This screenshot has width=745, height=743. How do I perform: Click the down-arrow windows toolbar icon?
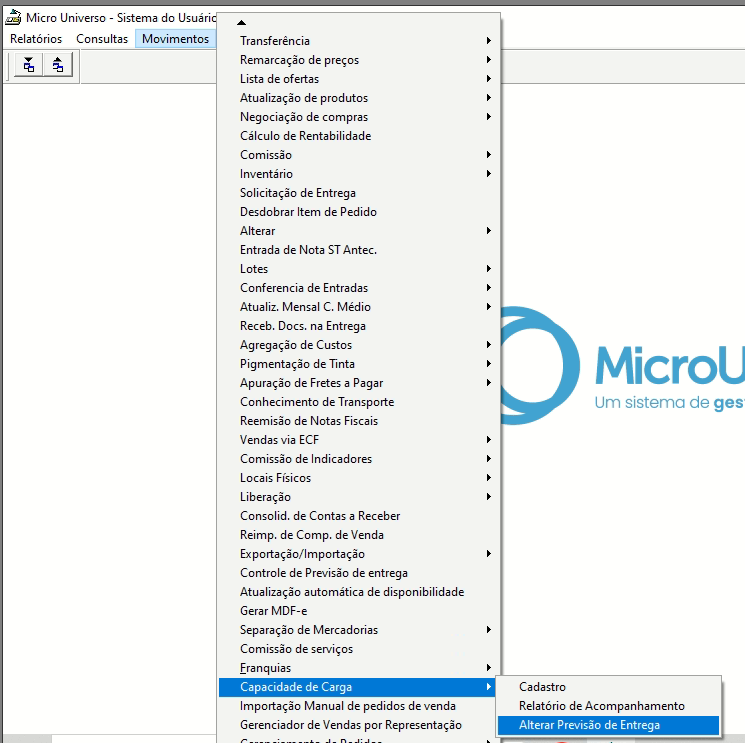click(x=29, y=66)
